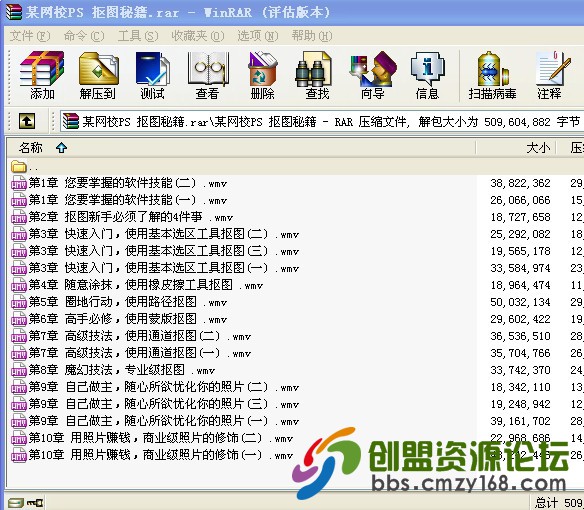Launch the 向导 (Wizard) tool
This screenshot has width=584, height=510.
(372, 76)
